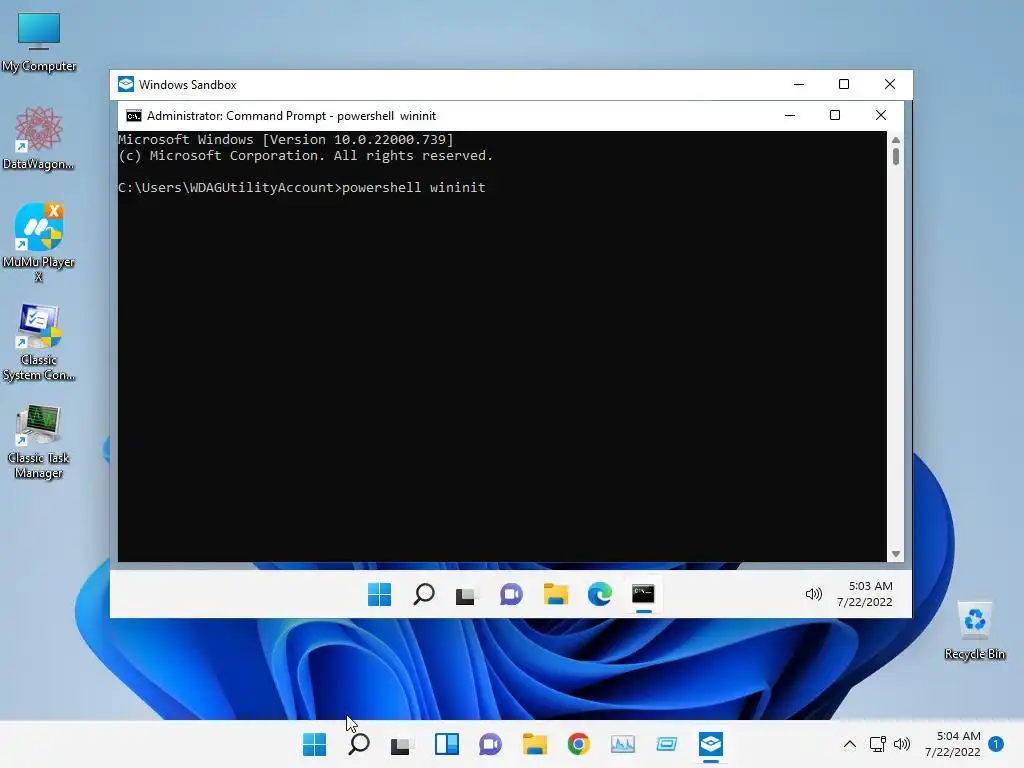Open the host Start menu
Viewport: 1024px width, 768px height.
[x=314, y=744]
